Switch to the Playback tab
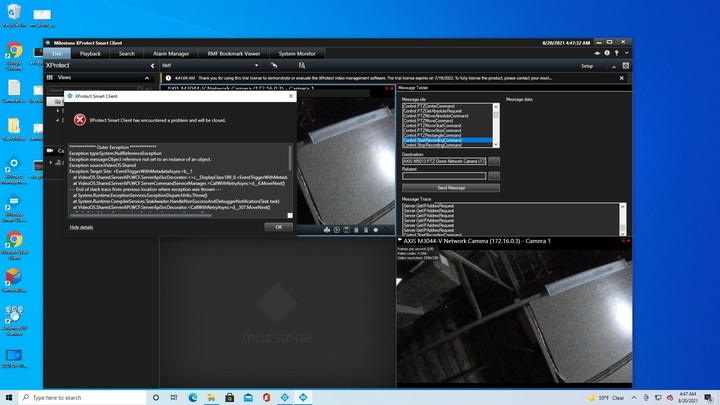720x405 pixels. tap(90, 53)
